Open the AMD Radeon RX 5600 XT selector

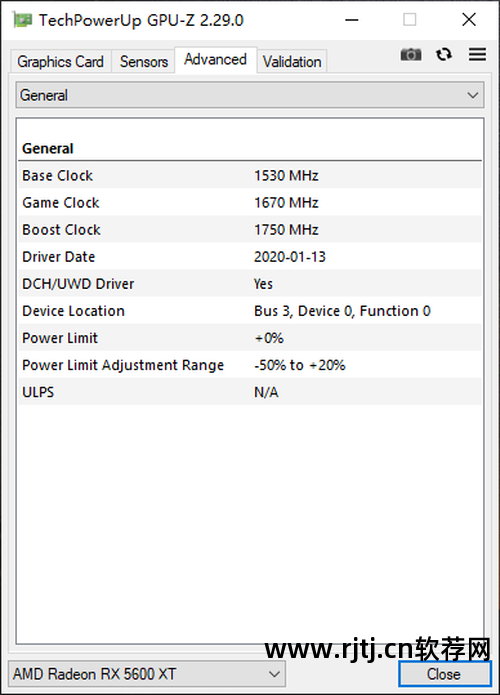tap(147, 674)
